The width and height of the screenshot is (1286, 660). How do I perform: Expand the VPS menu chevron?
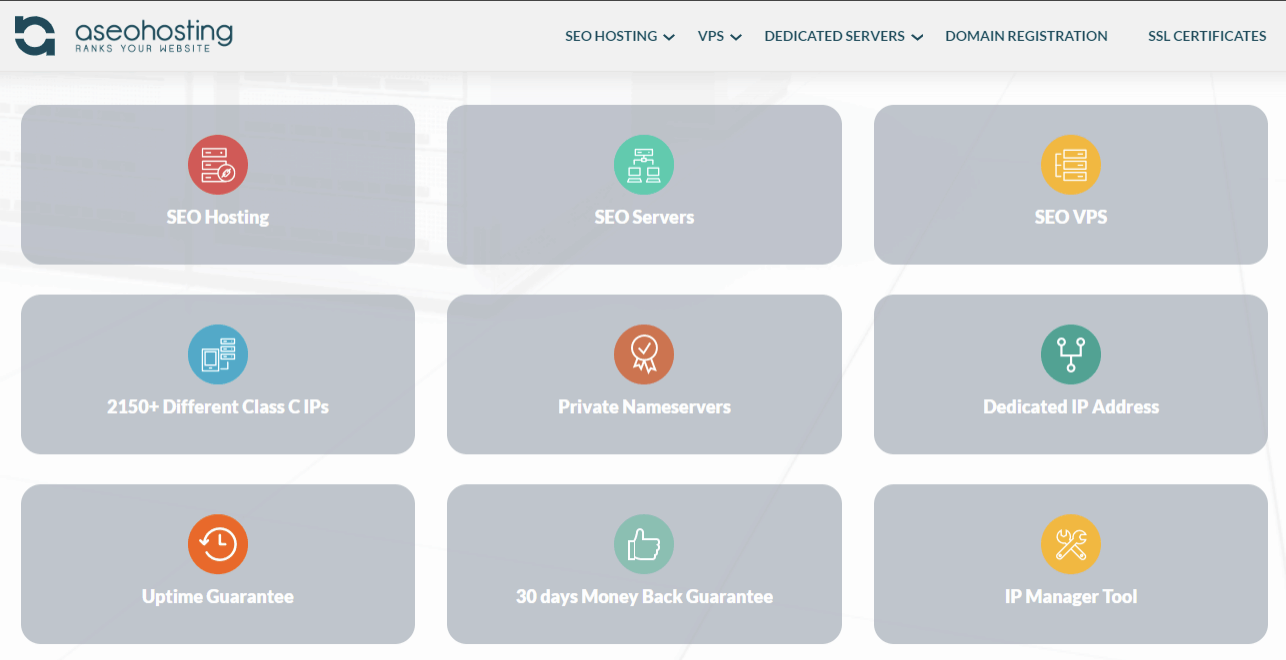736,37
